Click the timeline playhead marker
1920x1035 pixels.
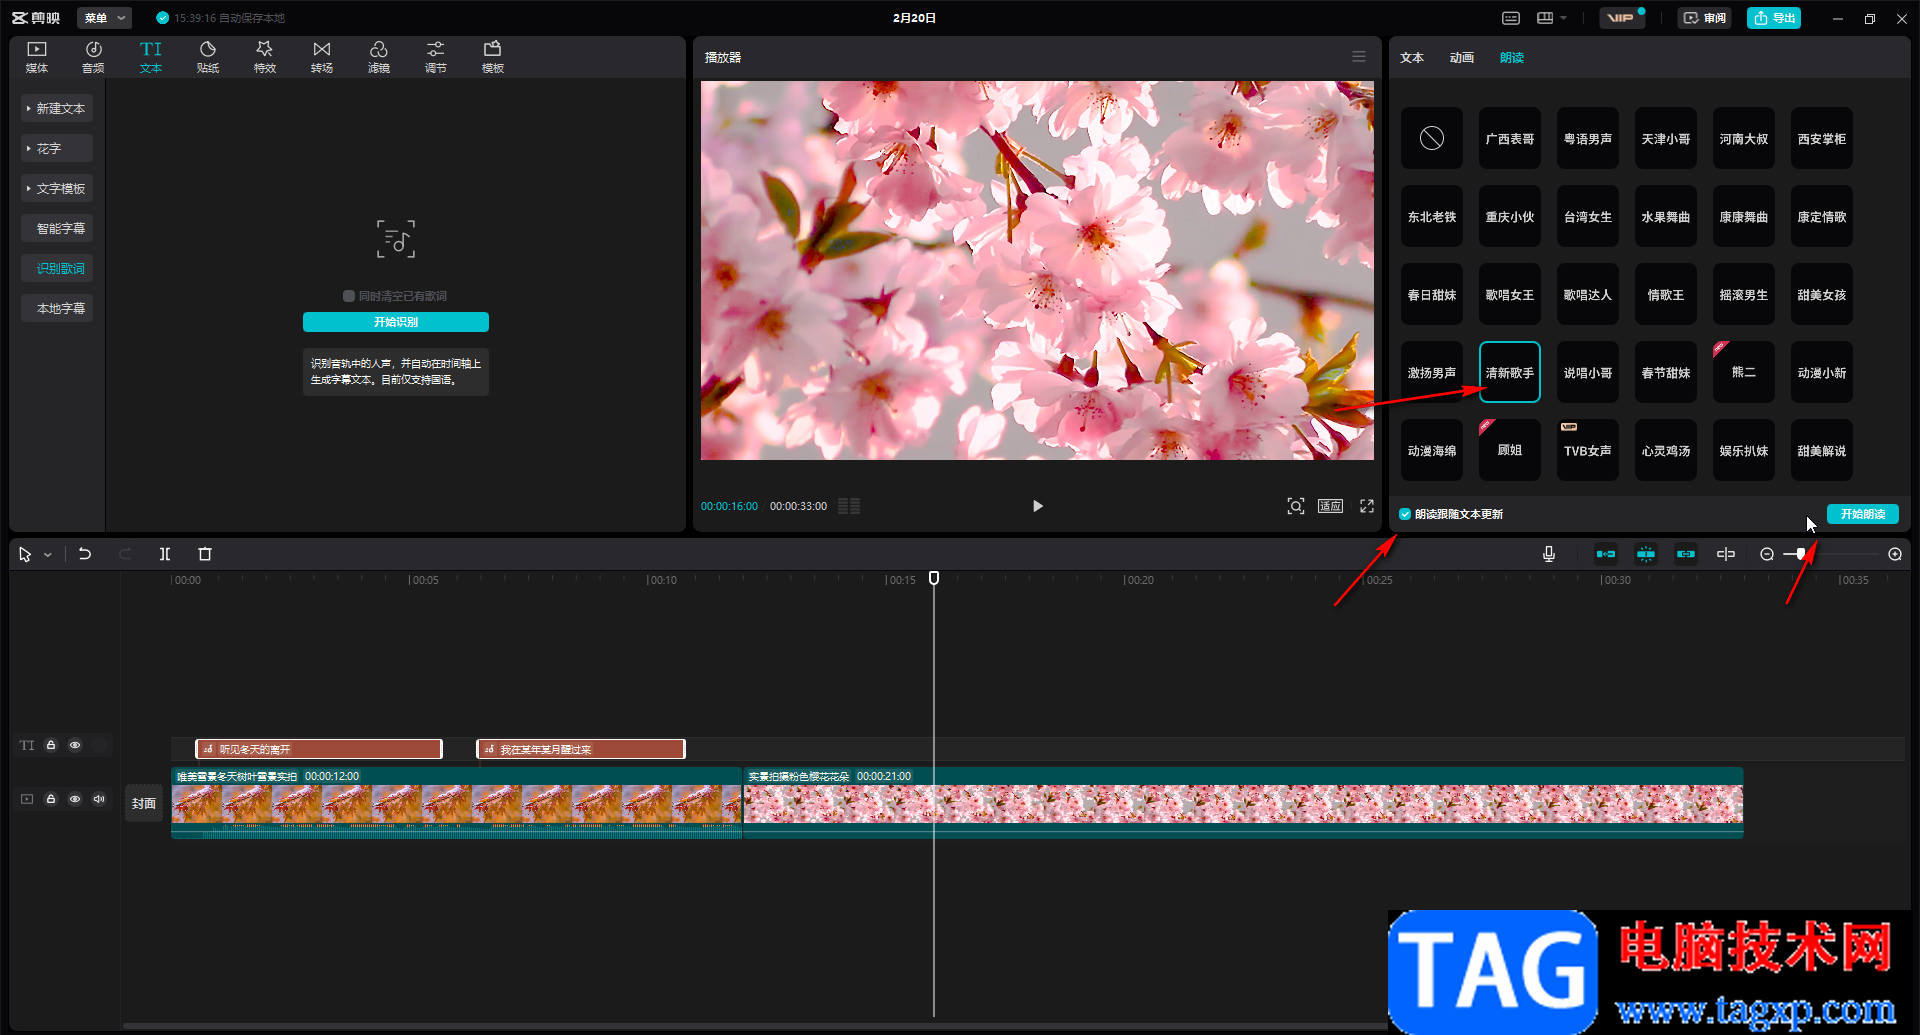click(x=934, y=578)
